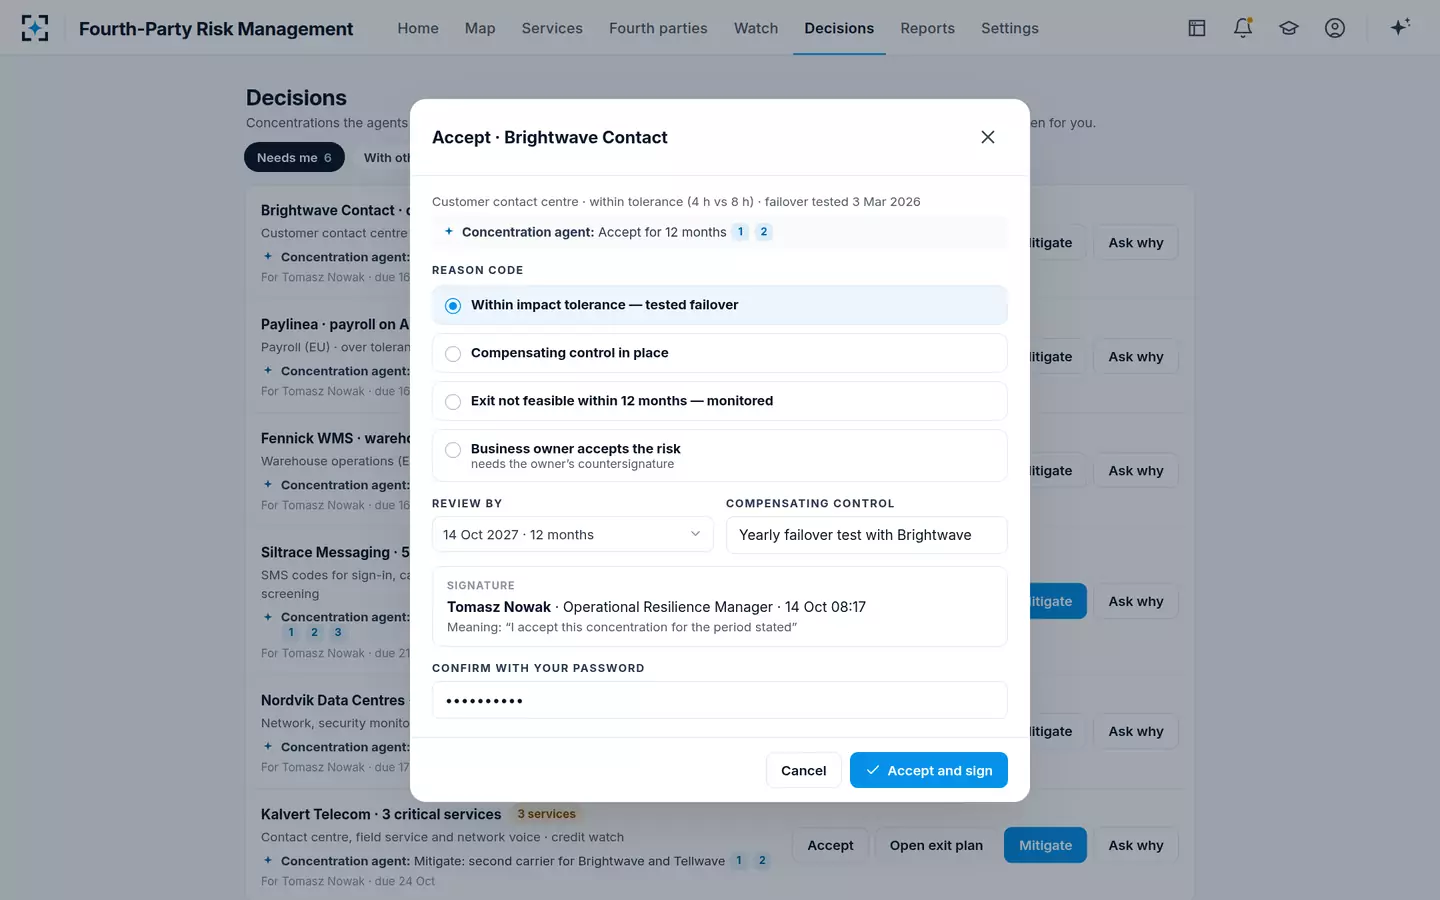Select 'Exit not feasible within 12 months' reason
The image size is (1440, 900).
pos(720,401)
